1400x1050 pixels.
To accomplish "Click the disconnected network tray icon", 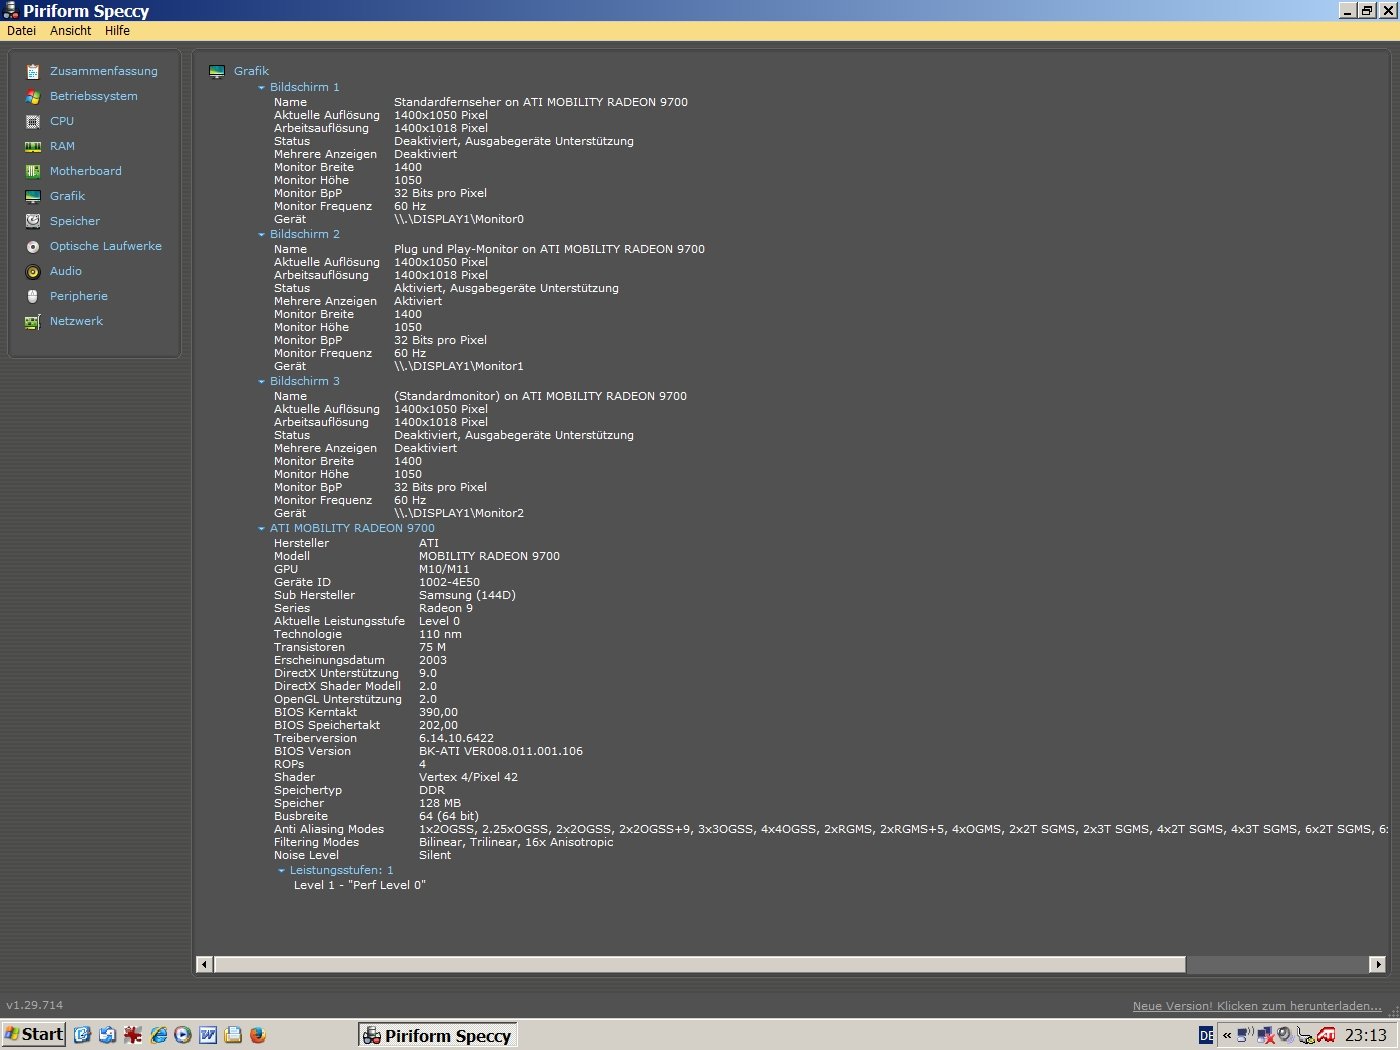I will [x=1266, y=1035].
